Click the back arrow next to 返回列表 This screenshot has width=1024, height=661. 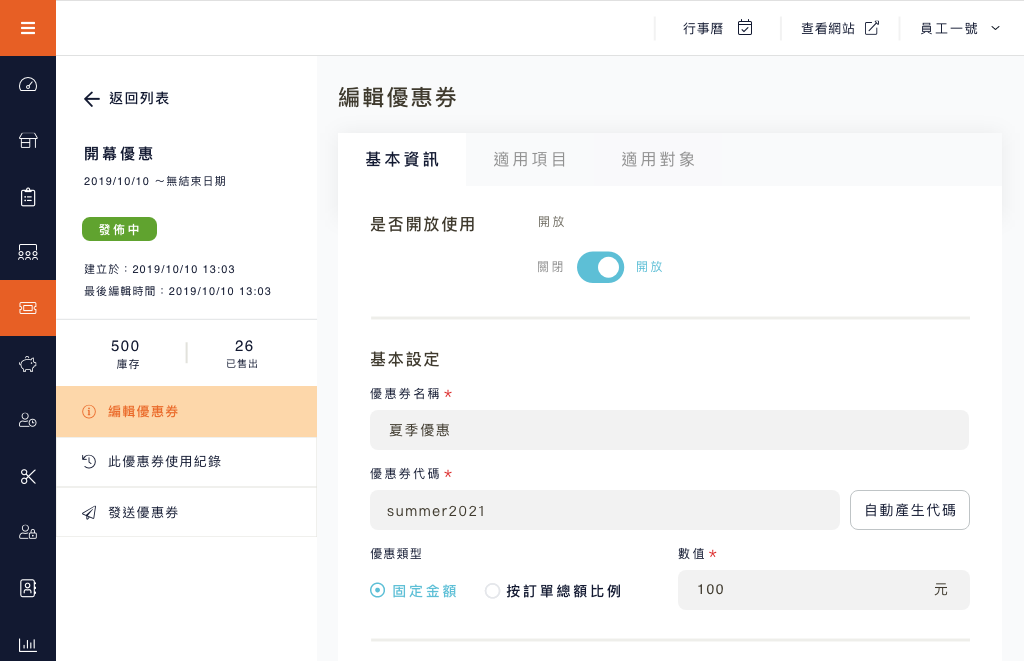(x=91, y=99)
